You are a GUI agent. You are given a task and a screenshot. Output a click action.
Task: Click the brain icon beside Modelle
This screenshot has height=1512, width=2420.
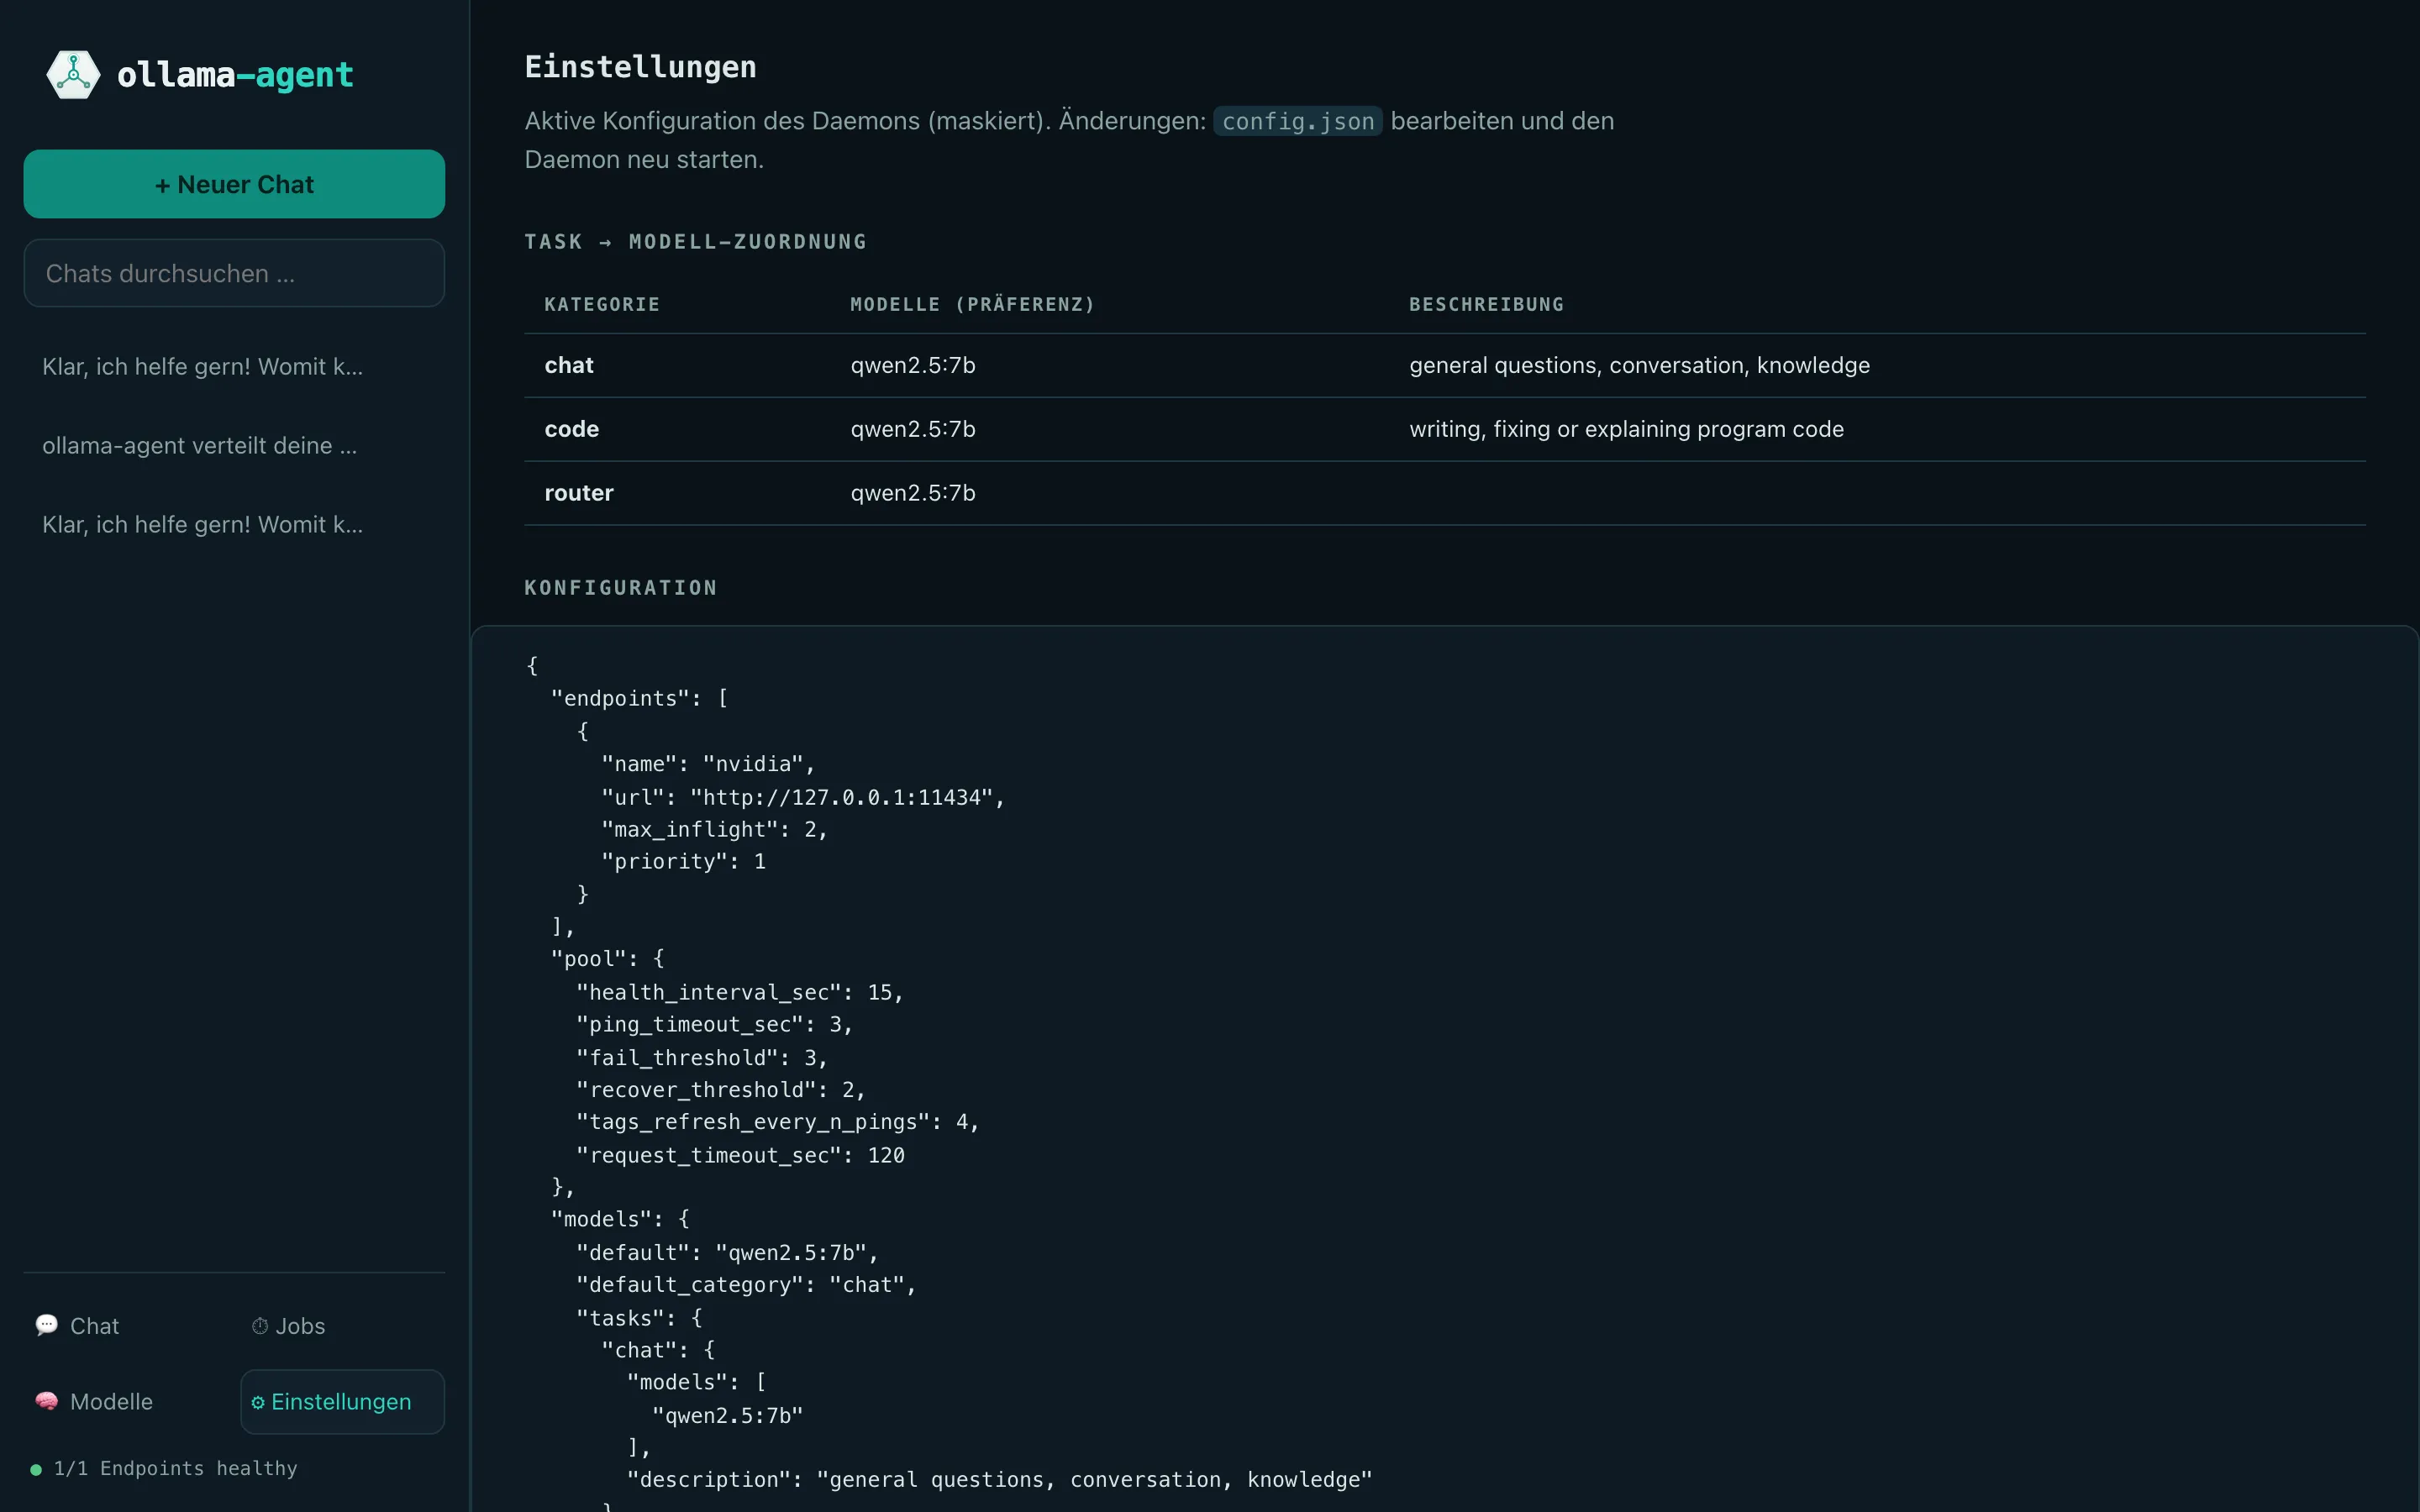(46, 1401)
